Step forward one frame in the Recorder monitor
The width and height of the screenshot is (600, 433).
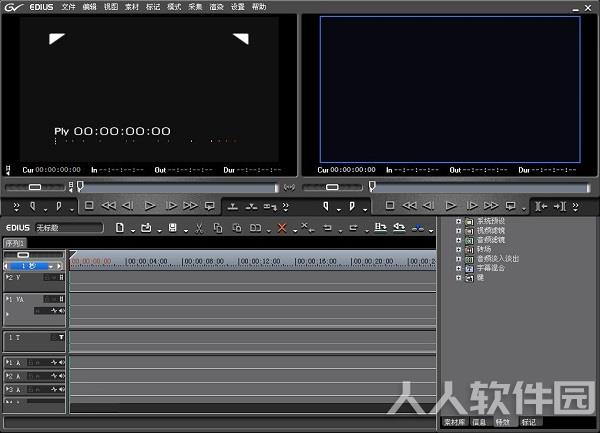(x=472, y=206)
